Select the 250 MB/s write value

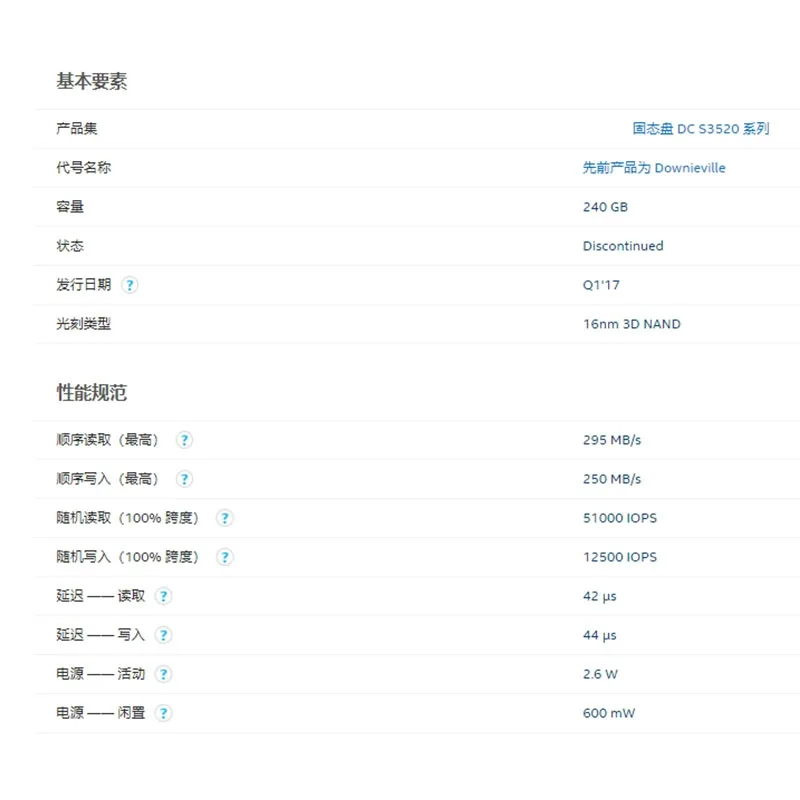(612, 479)
